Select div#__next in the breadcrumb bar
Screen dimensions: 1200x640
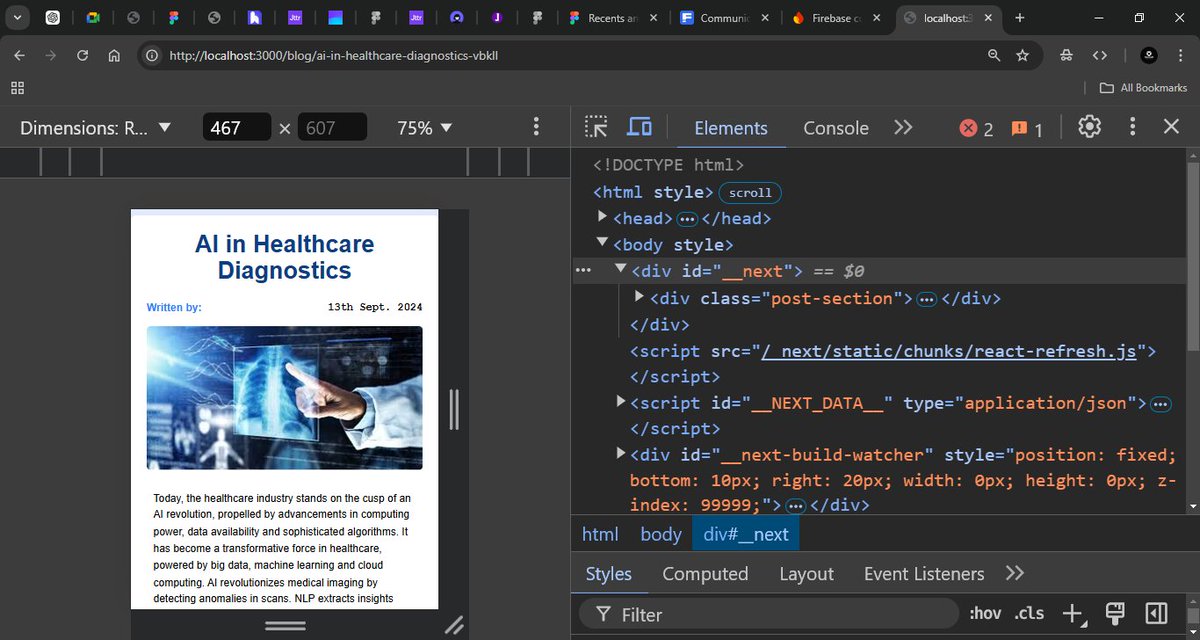746,534
